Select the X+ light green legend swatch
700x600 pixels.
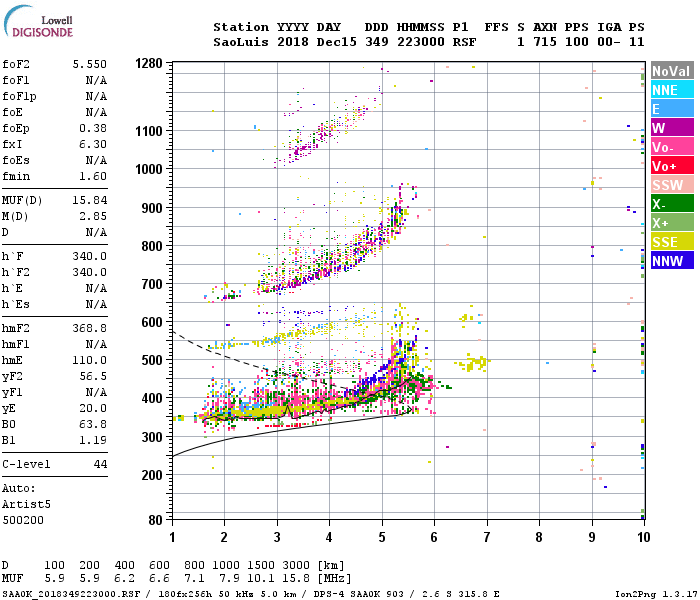coord(672,223)
